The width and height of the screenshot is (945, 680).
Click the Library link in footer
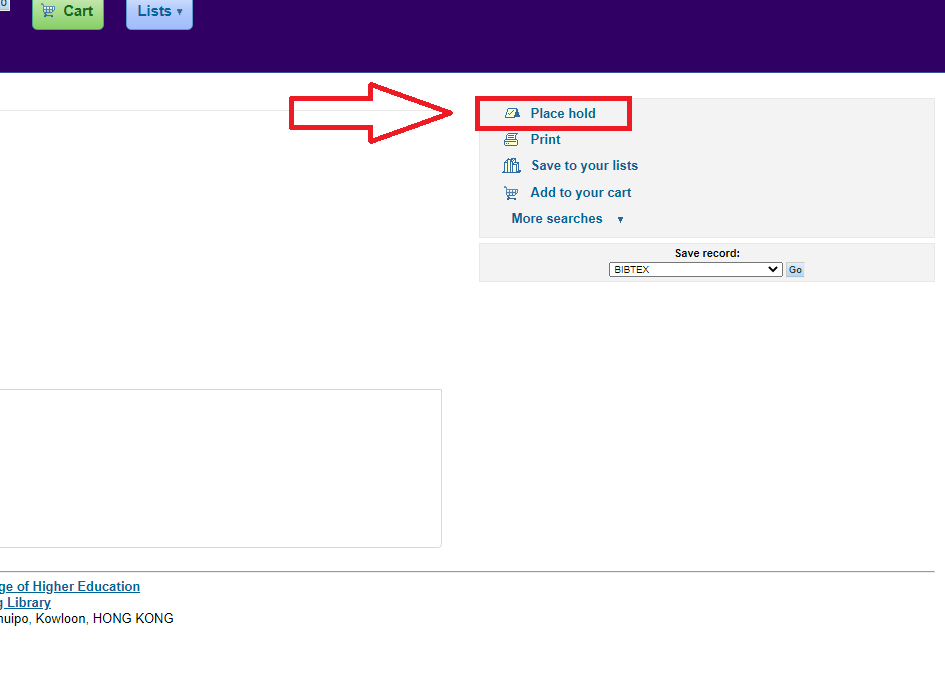coord(25,603)
